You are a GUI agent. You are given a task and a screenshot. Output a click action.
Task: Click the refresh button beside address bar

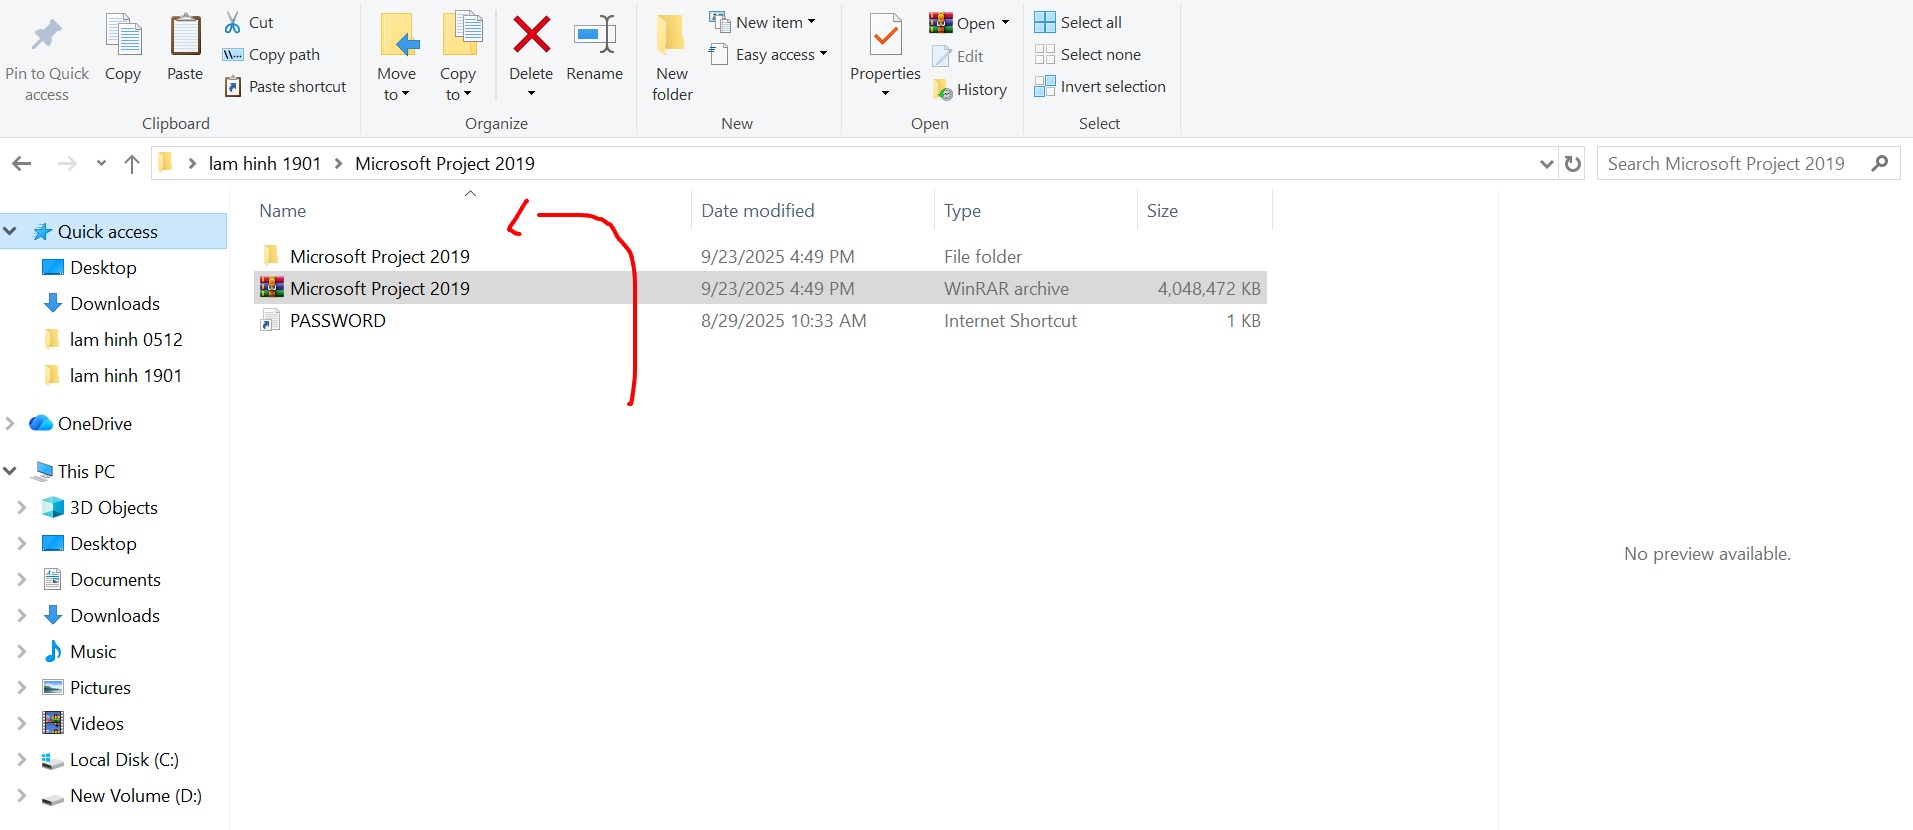coord(1573,164)
